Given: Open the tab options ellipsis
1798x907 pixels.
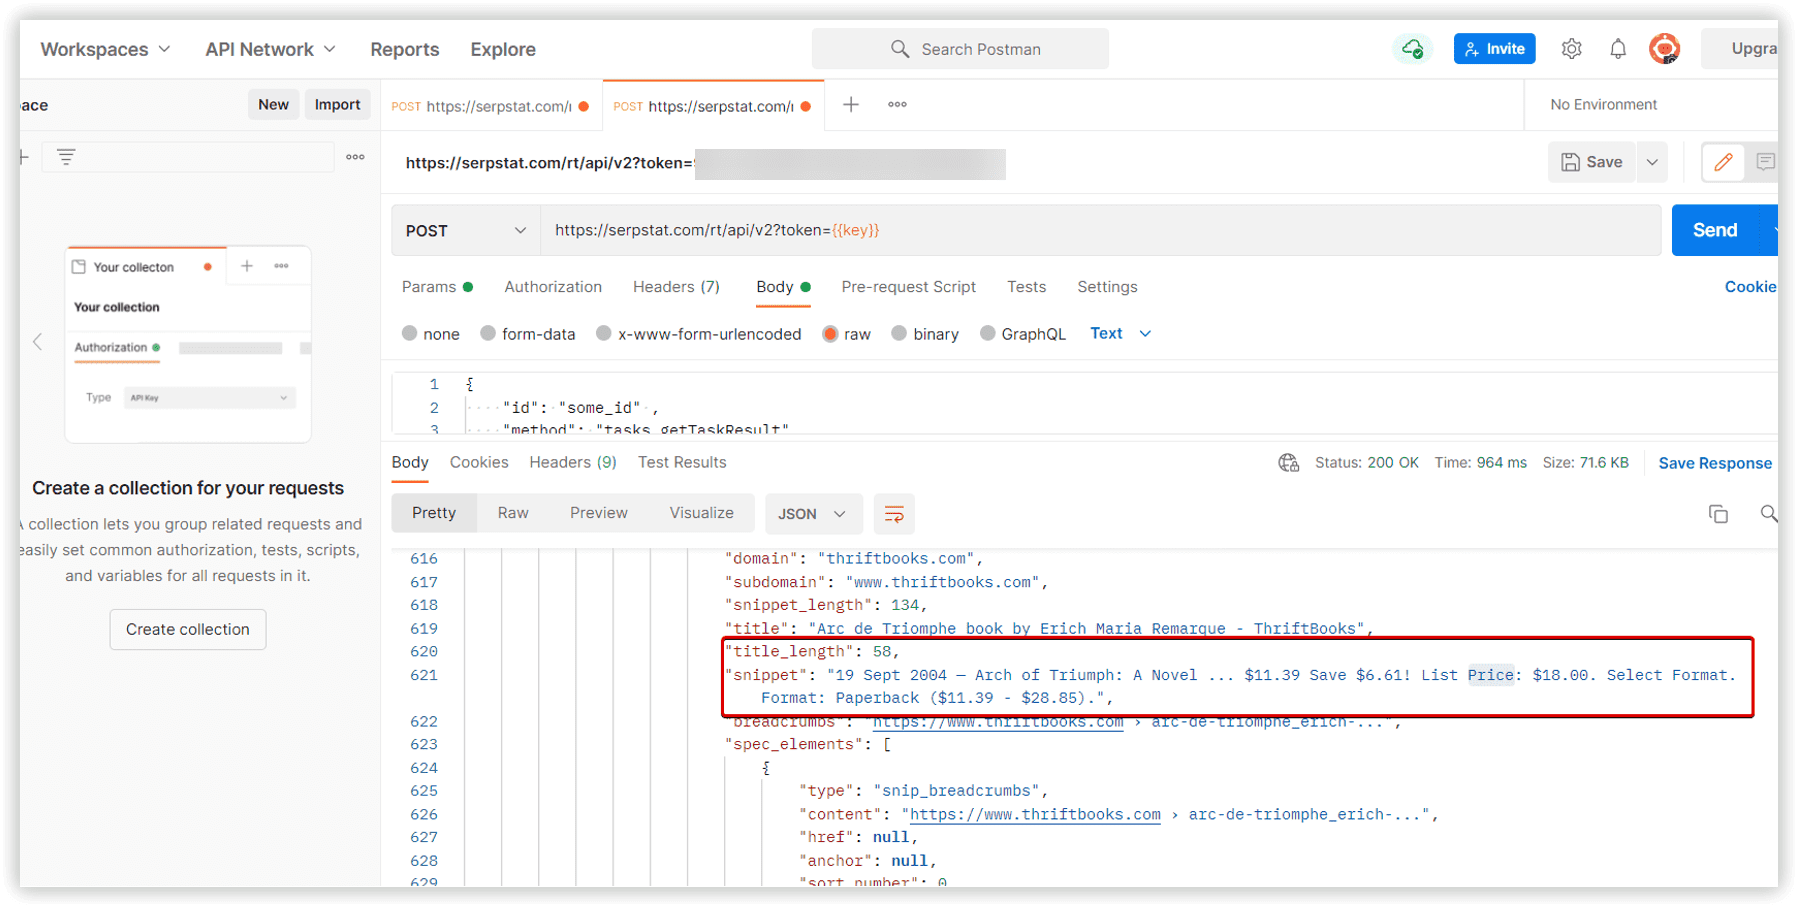Looking at the screenshot, I should [x=897, y=104].
